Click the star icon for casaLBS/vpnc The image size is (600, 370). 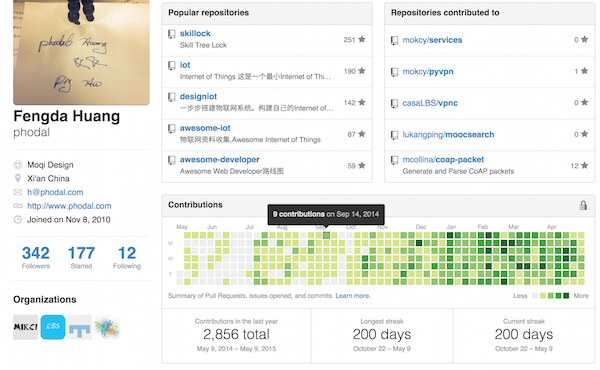[x=584, y=102]
